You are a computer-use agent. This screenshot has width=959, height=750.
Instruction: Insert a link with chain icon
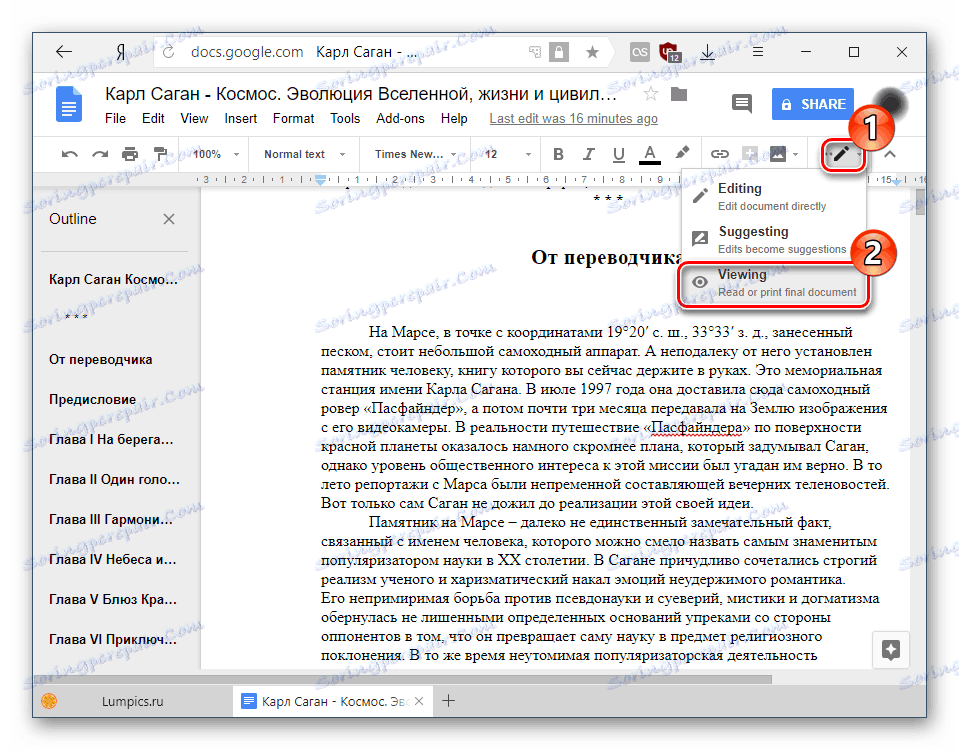click(x=719, y=154)
